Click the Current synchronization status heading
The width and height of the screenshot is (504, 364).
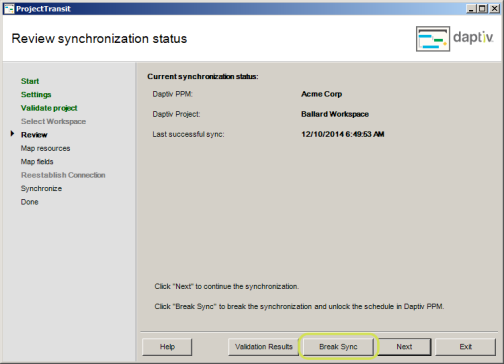click(203, 76)
